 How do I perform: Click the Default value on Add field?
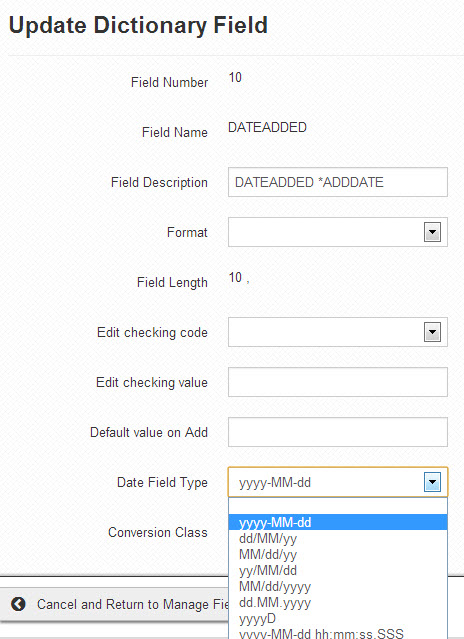[x=338, y=432]
